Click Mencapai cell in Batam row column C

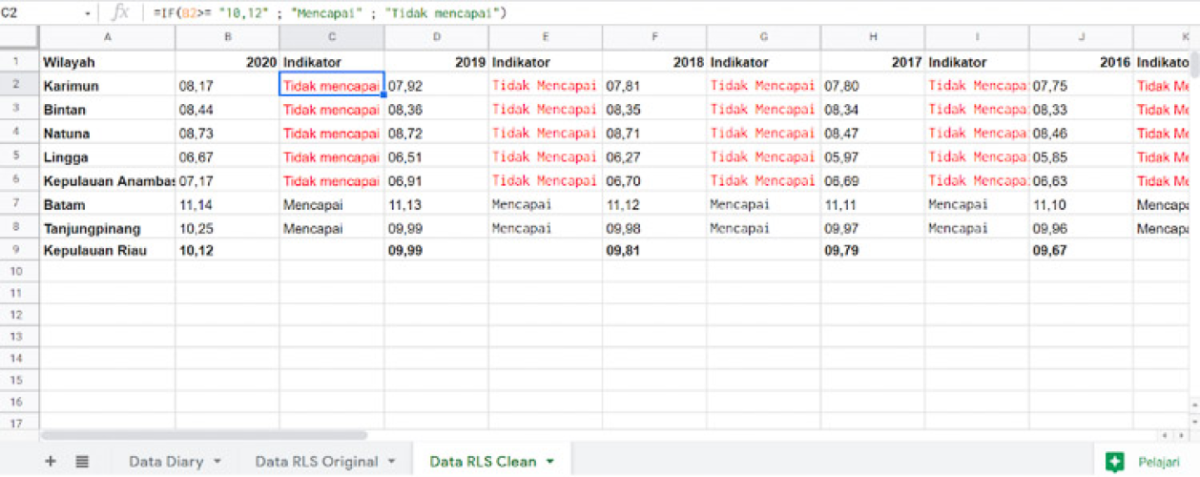click(x=332, y=204)
